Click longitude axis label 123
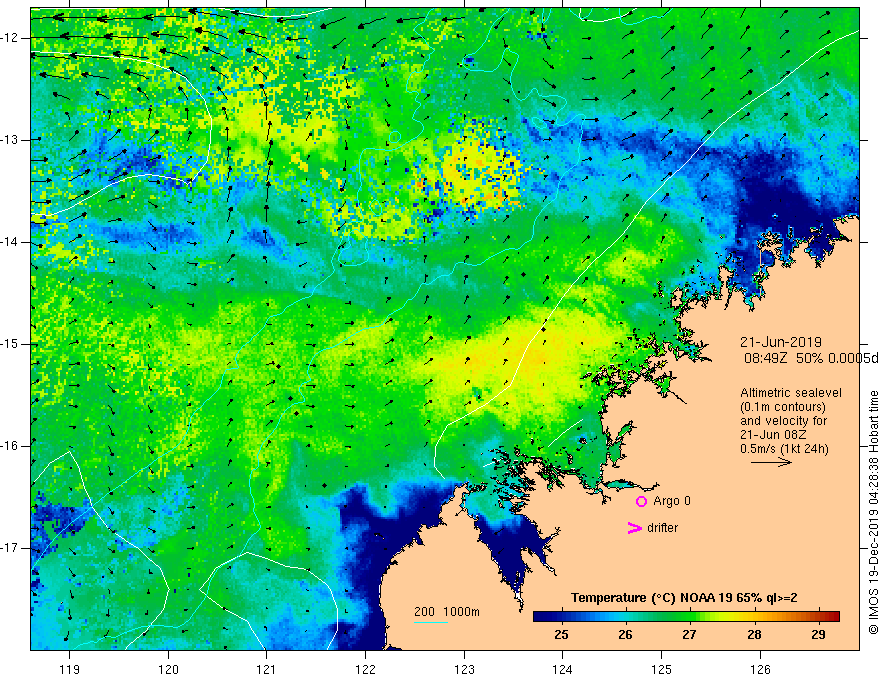This screenshot has width=880, height=680. (x=464, y=669)
